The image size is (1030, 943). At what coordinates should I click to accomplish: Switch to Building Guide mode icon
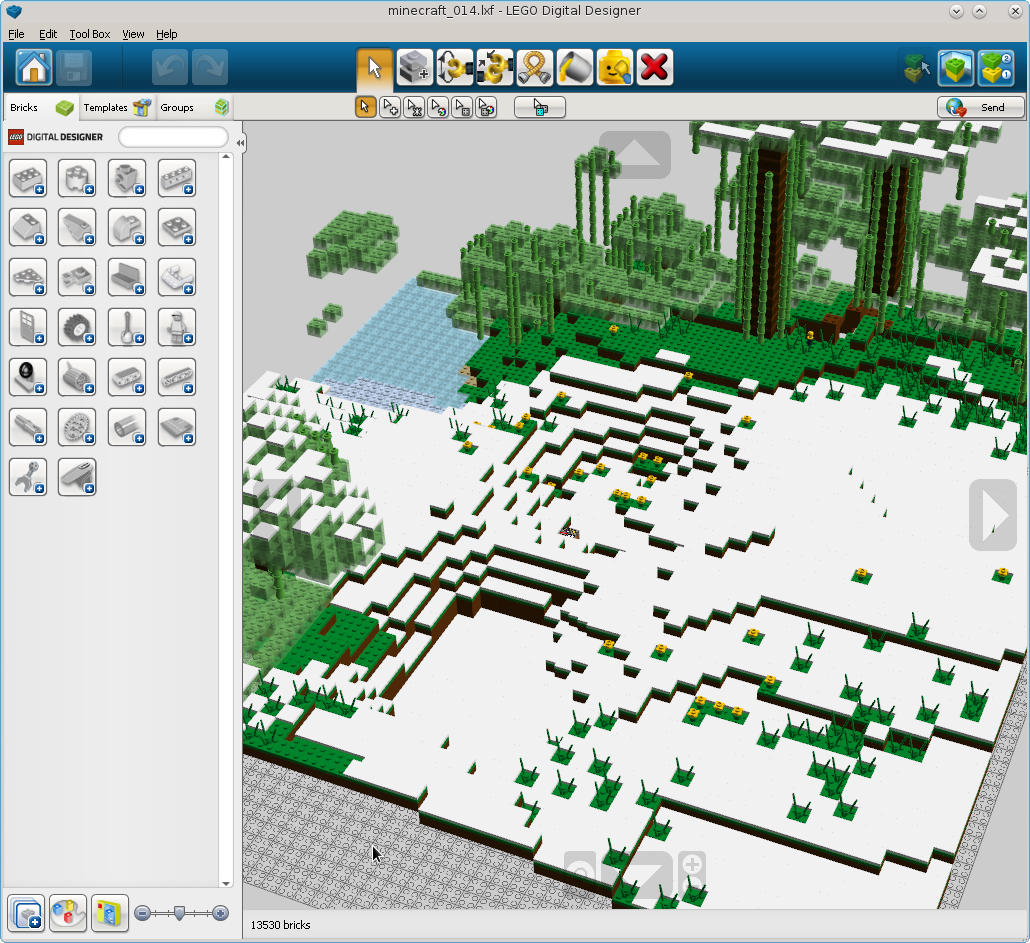[x=996, y=68]
